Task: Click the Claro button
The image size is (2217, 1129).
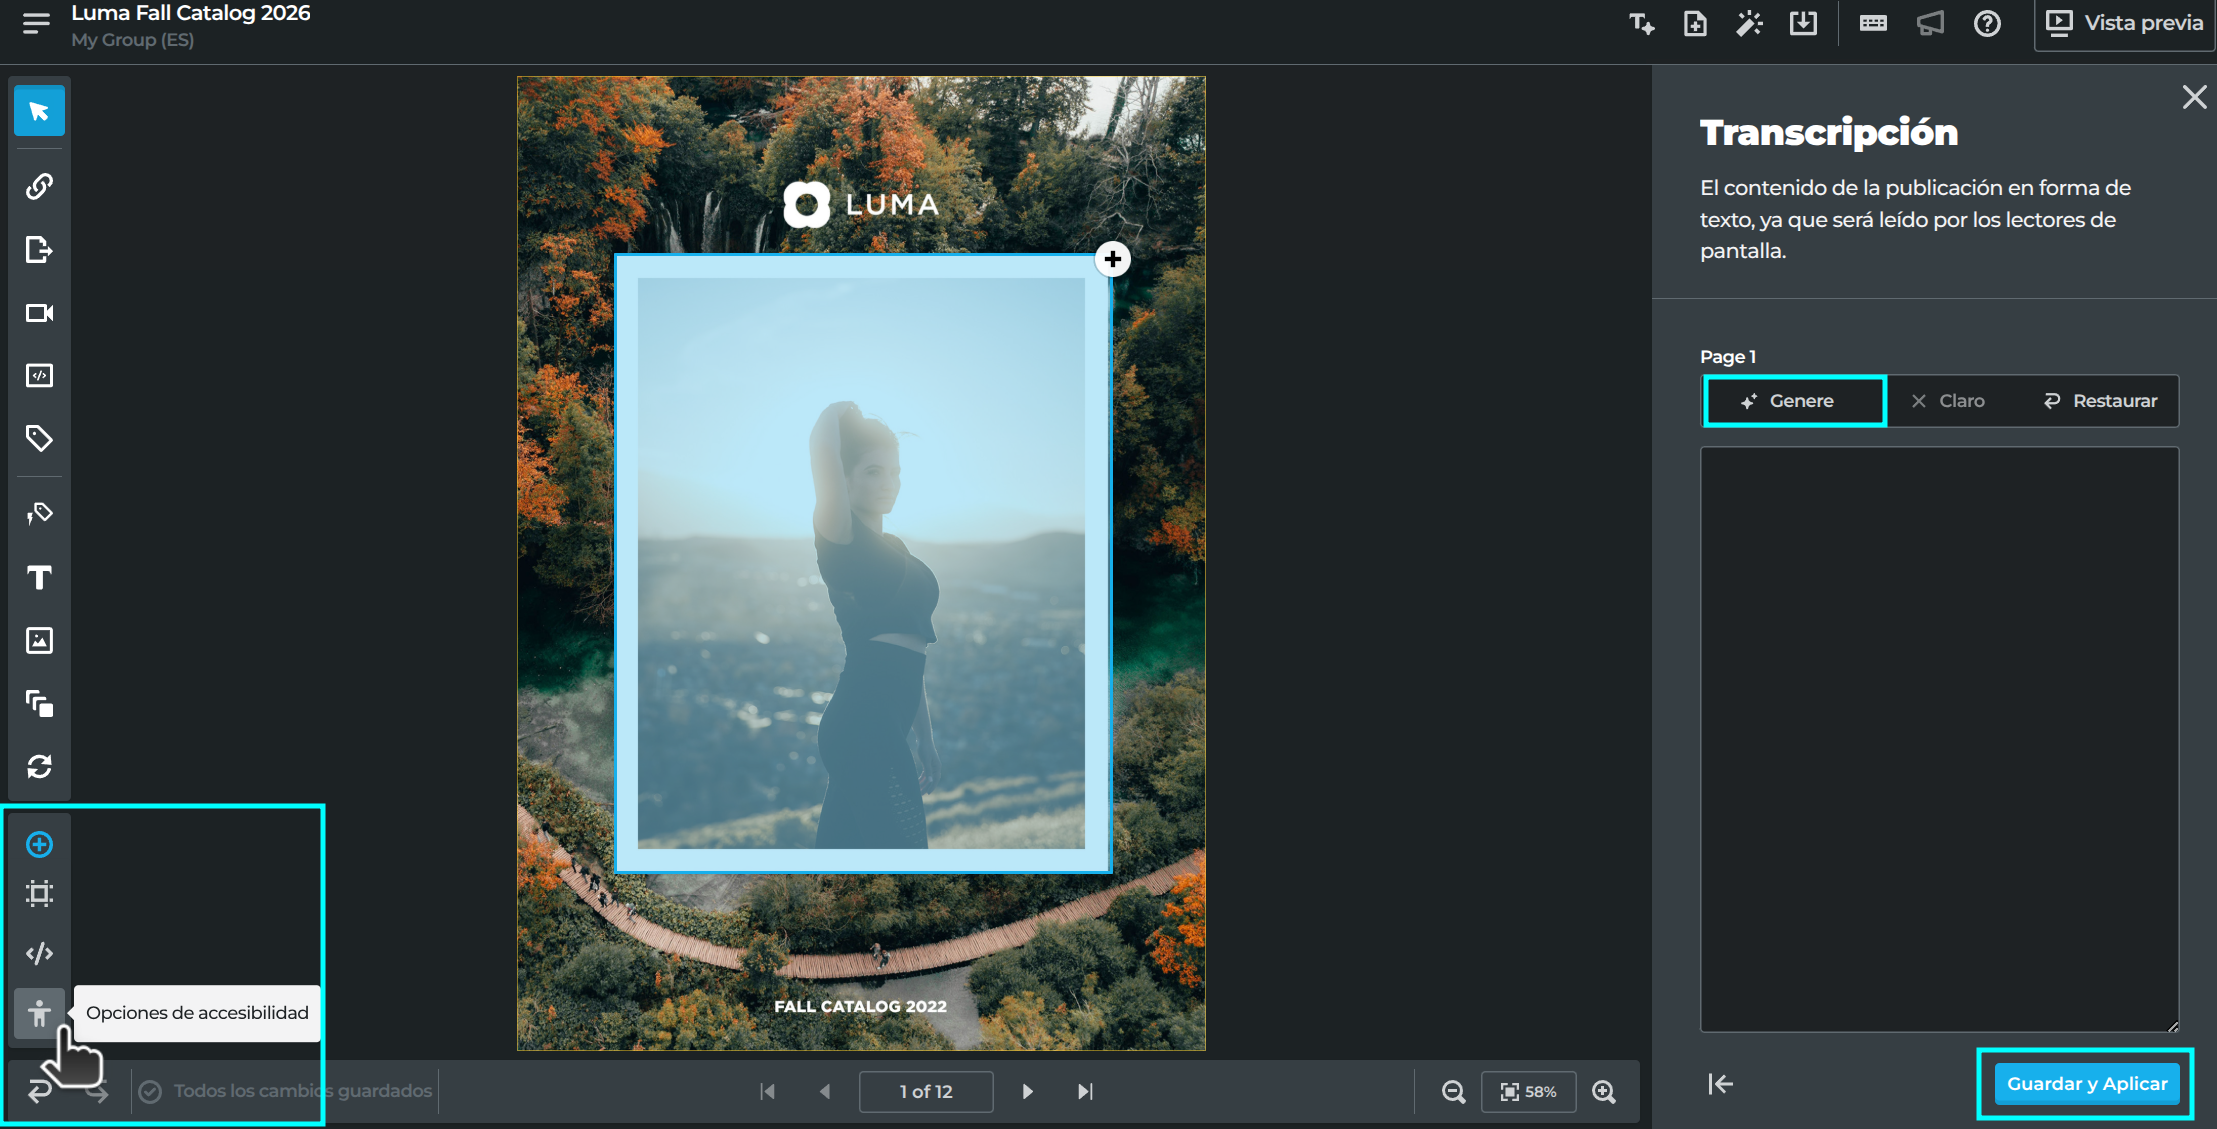Action: (1948, 401)
